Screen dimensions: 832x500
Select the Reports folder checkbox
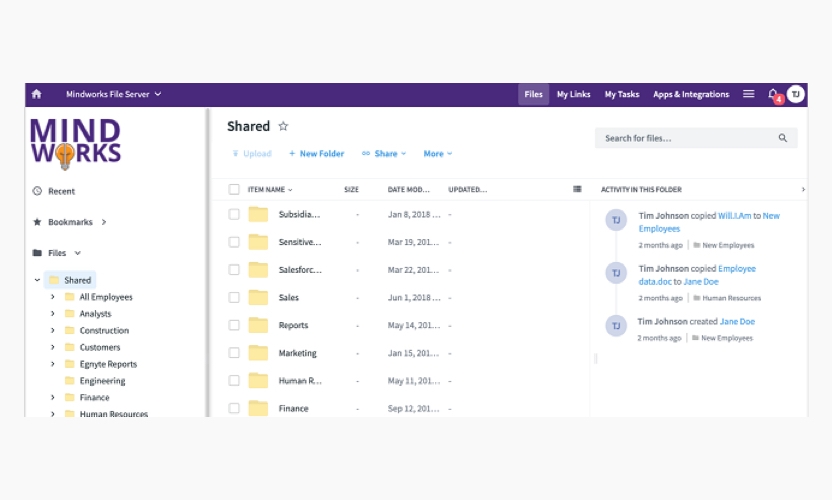tap(234, 325)
